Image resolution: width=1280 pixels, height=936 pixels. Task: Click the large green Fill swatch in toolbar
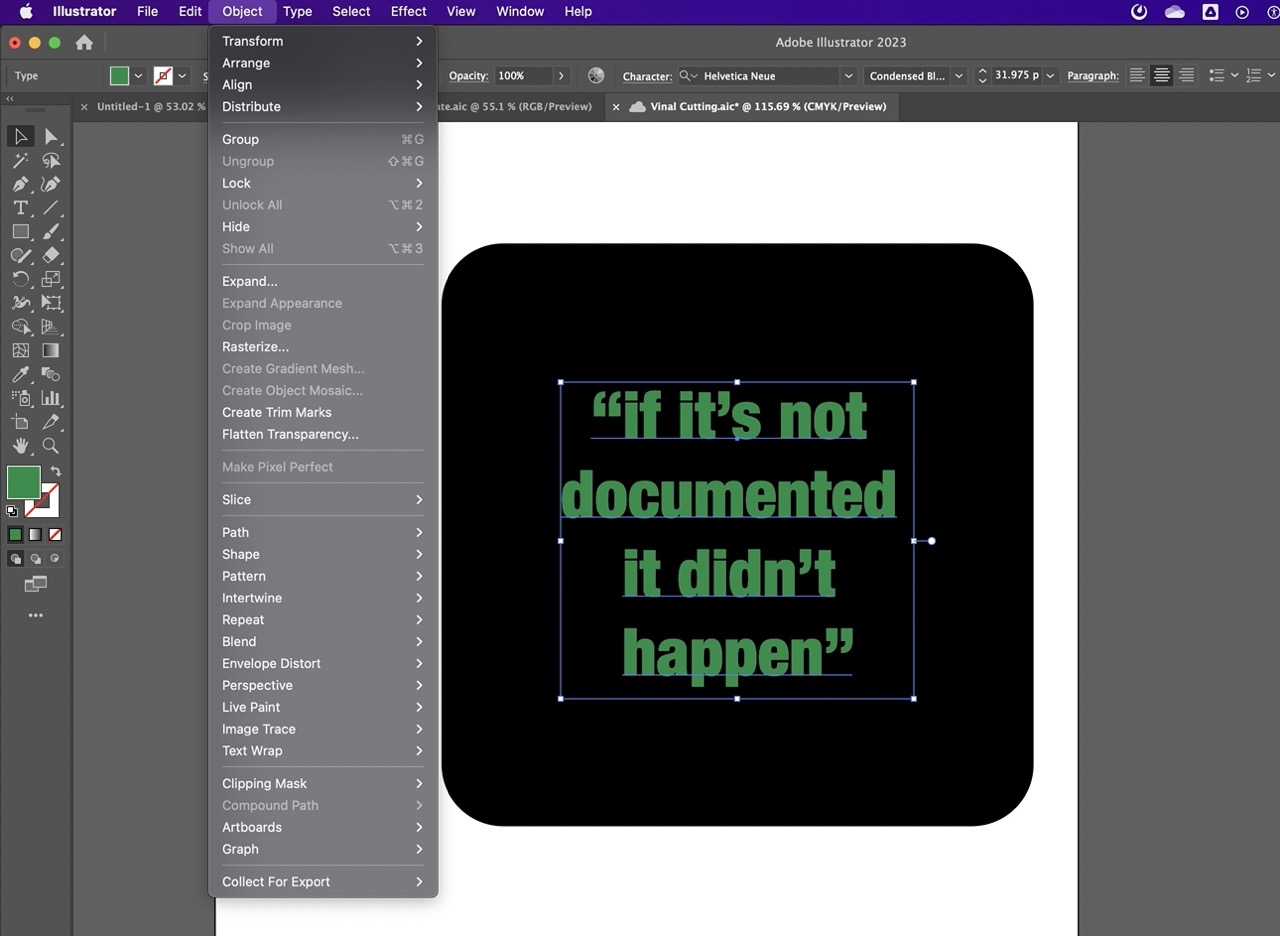(23, 483)
